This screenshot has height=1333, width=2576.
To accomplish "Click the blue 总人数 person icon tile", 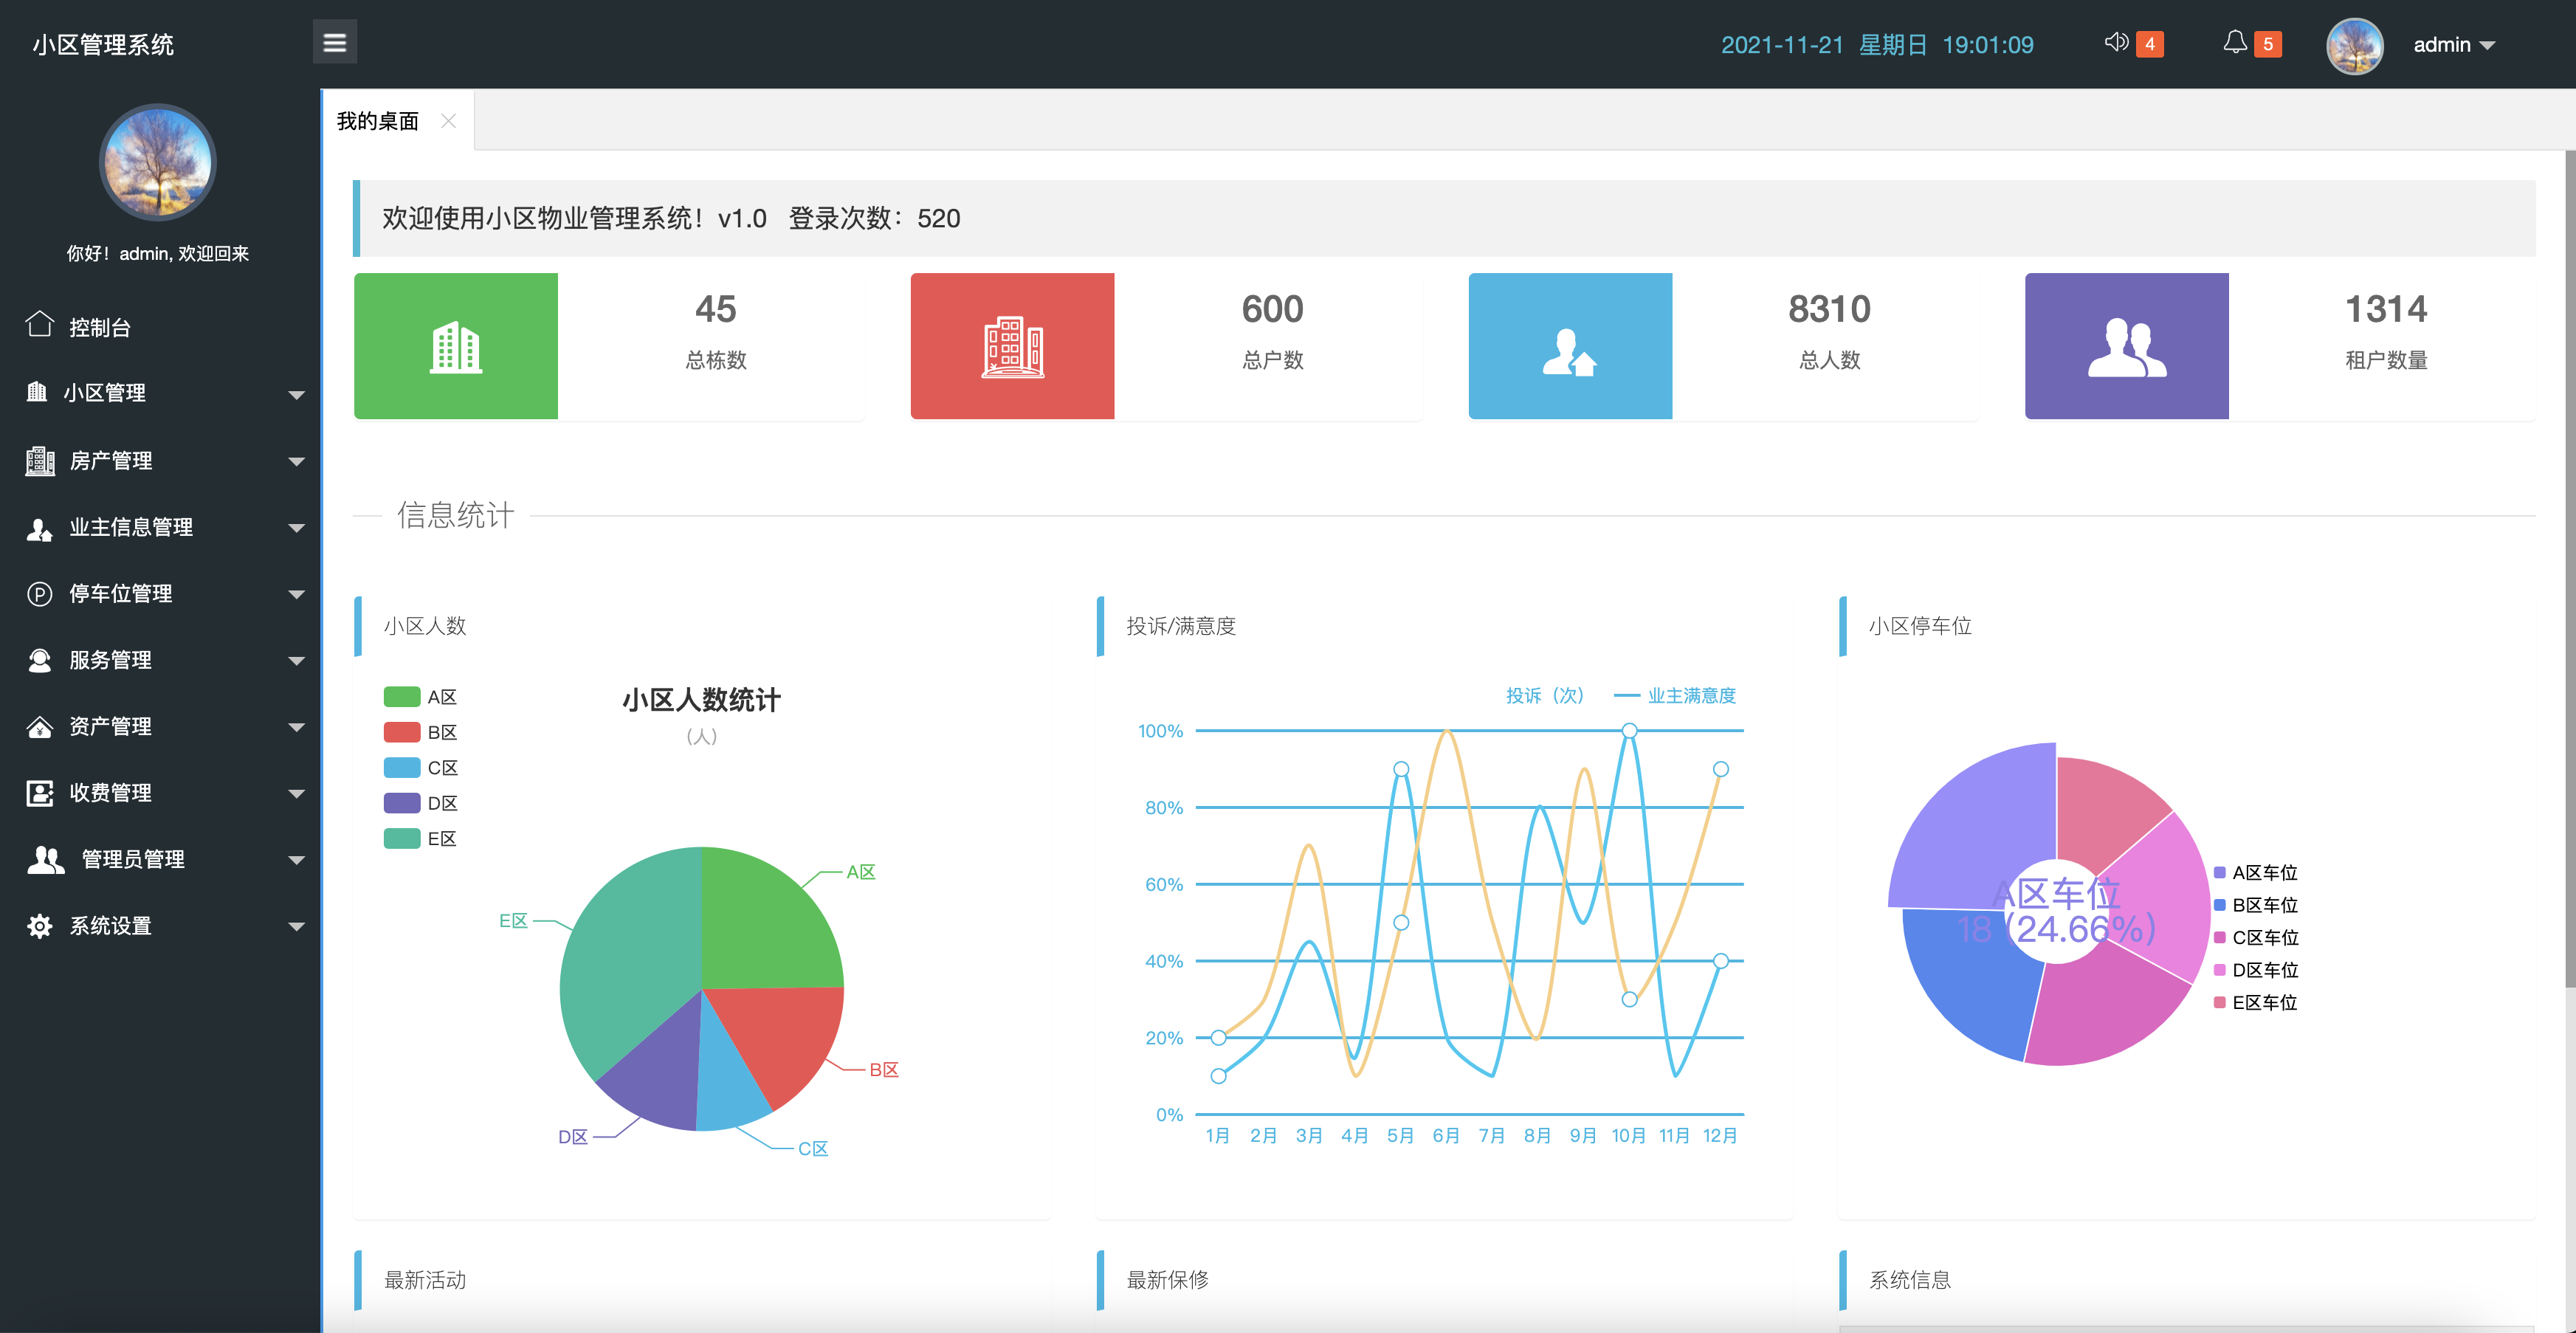I will click(1569, 346).
